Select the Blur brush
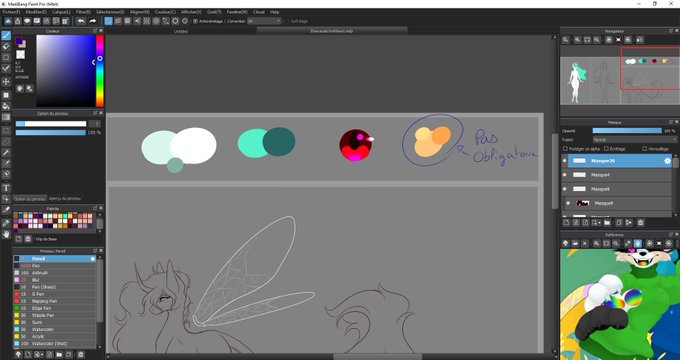Image resolution: width=680 pixels, height=360 pixels. point(54,280)
